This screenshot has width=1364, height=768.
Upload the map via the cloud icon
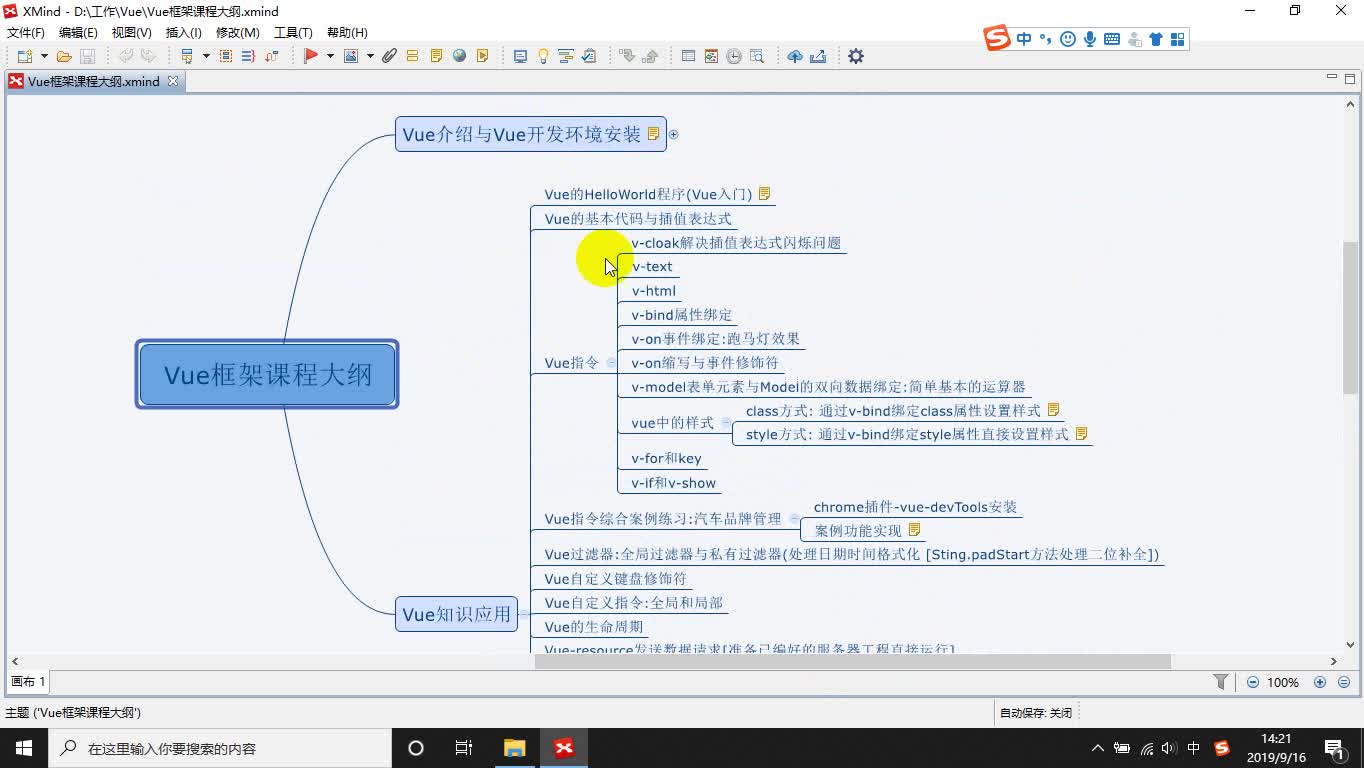(x=795, y=56)
